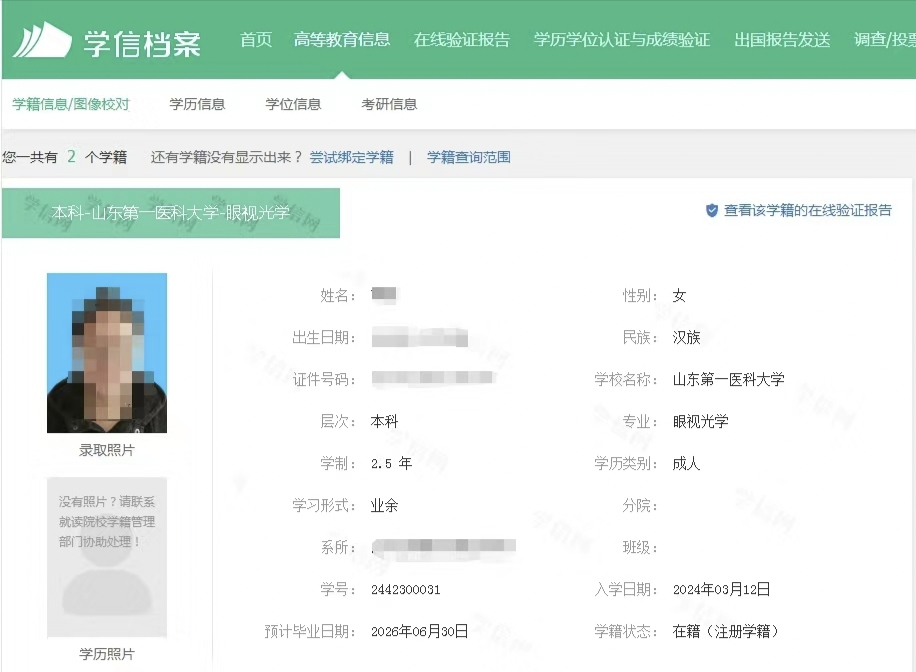Click the 班级 field label
This screenshot has height=672, width=916.
(x=640, y=548)
